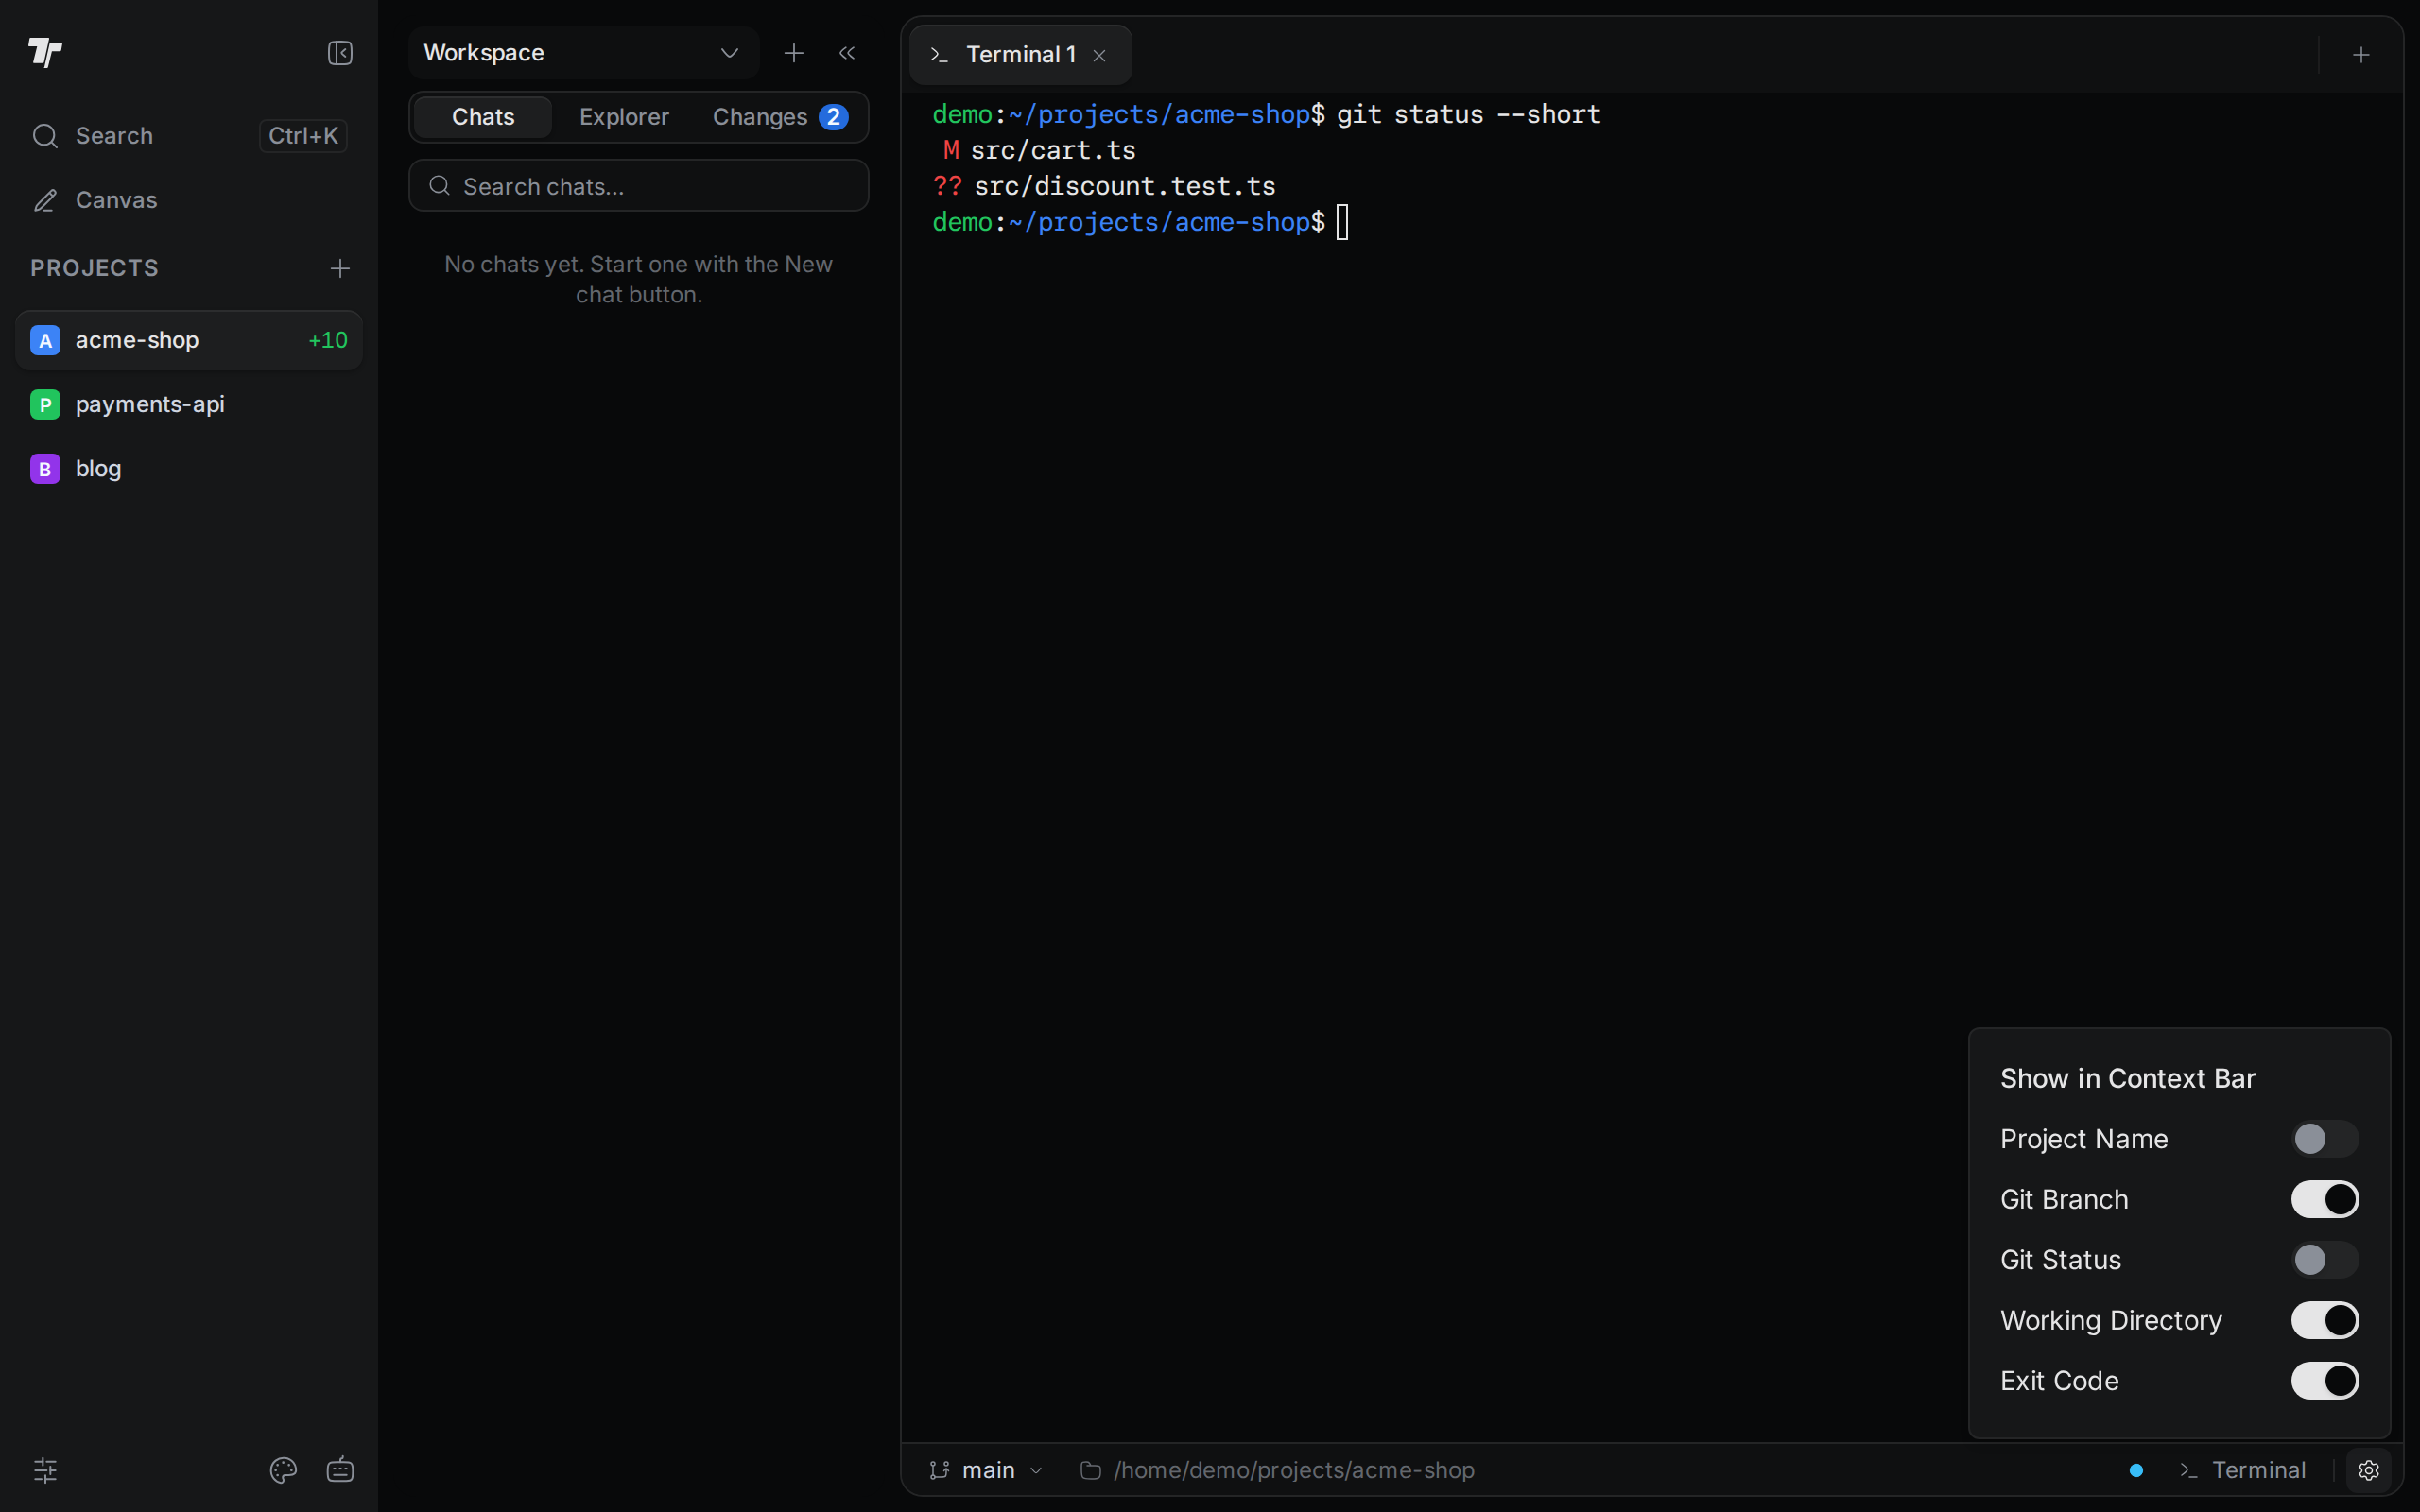Toggle Project Name in context bar

tap(2325, 1139)
